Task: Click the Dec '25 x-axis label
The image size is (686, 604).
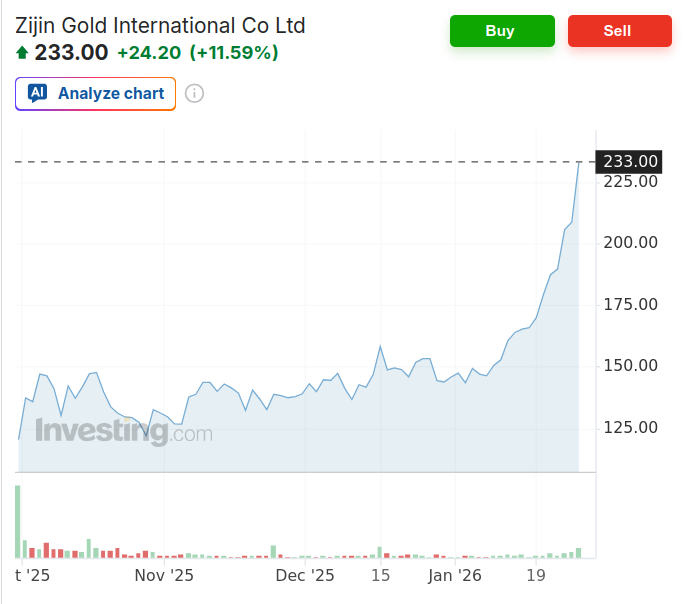Action: point(305,576)
